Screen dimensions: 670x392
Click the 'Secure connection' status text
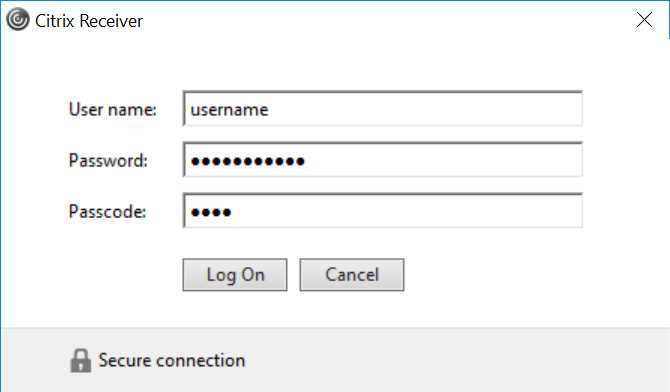pos(172,360)
